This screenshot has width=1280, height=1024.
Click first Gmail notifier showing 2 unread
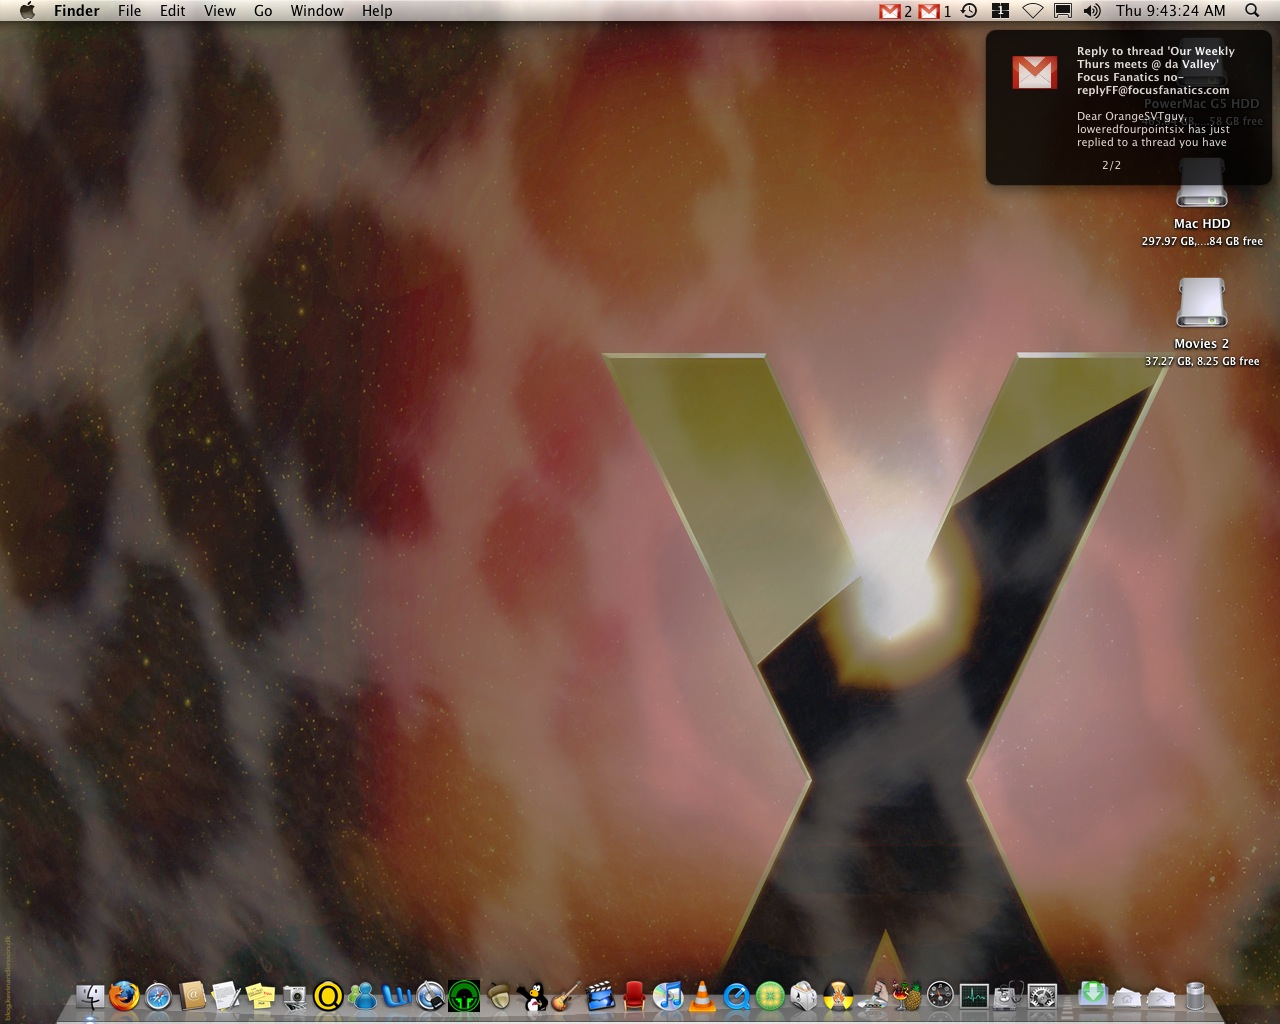(895, 11)
